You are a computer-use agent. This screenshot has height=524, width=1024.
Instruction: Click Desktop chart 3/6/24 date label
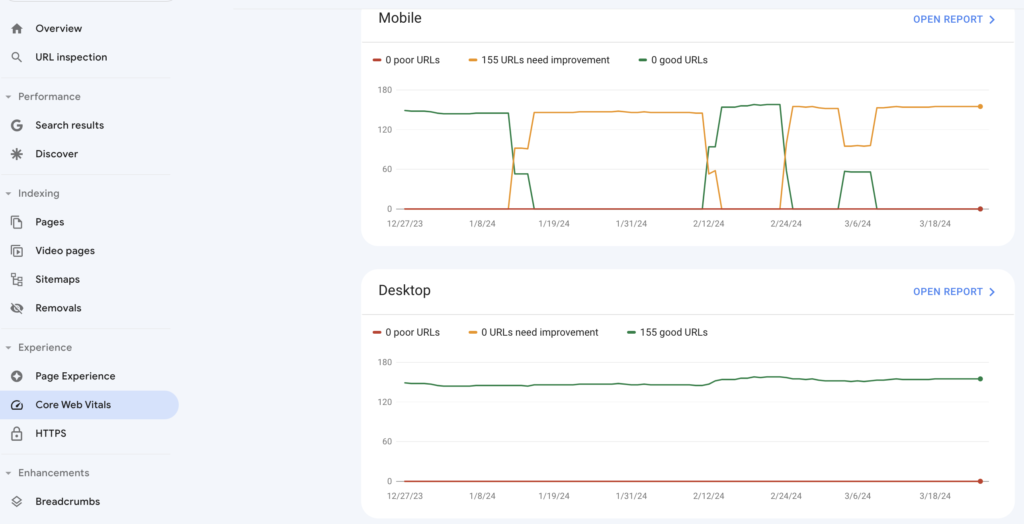[858, 496]
